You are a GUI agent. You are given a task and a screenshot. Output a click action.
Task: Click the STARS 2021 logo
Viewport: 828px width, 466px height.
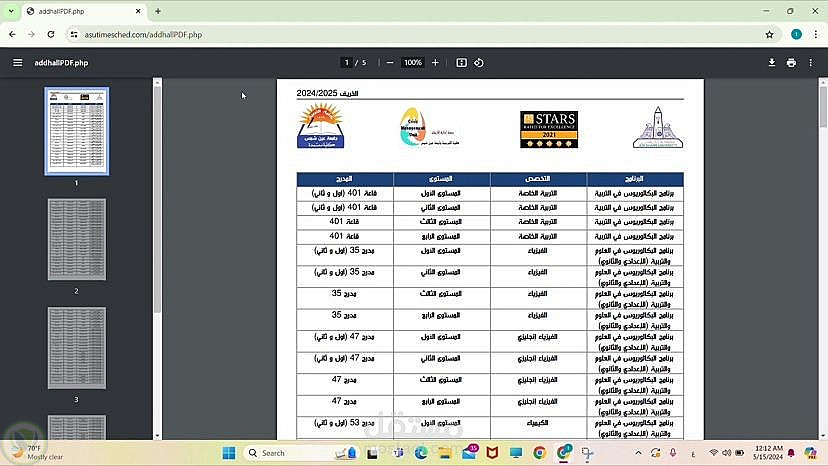click(x=549, y=129)
